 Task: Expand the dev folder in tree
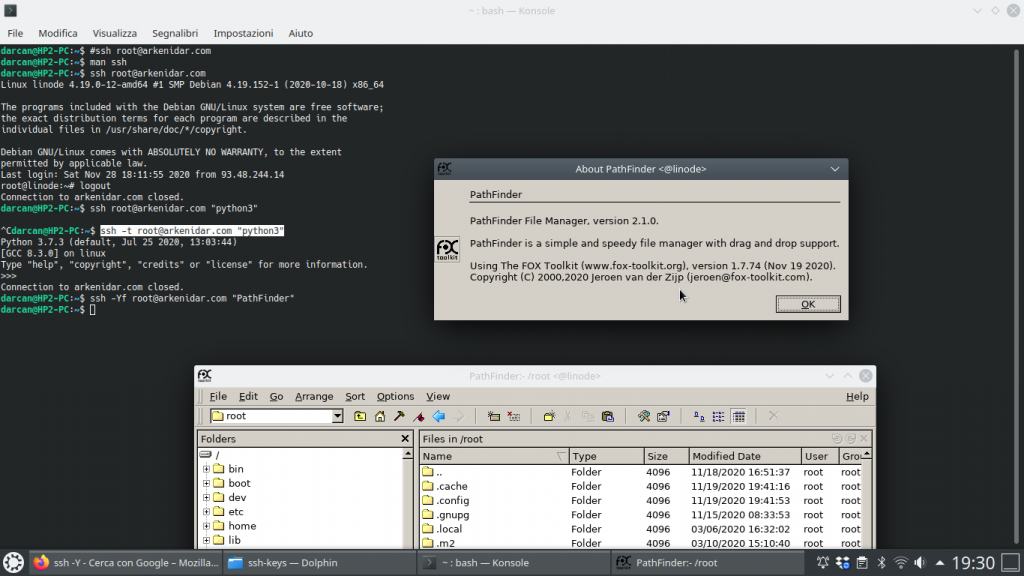click(206, 498)
